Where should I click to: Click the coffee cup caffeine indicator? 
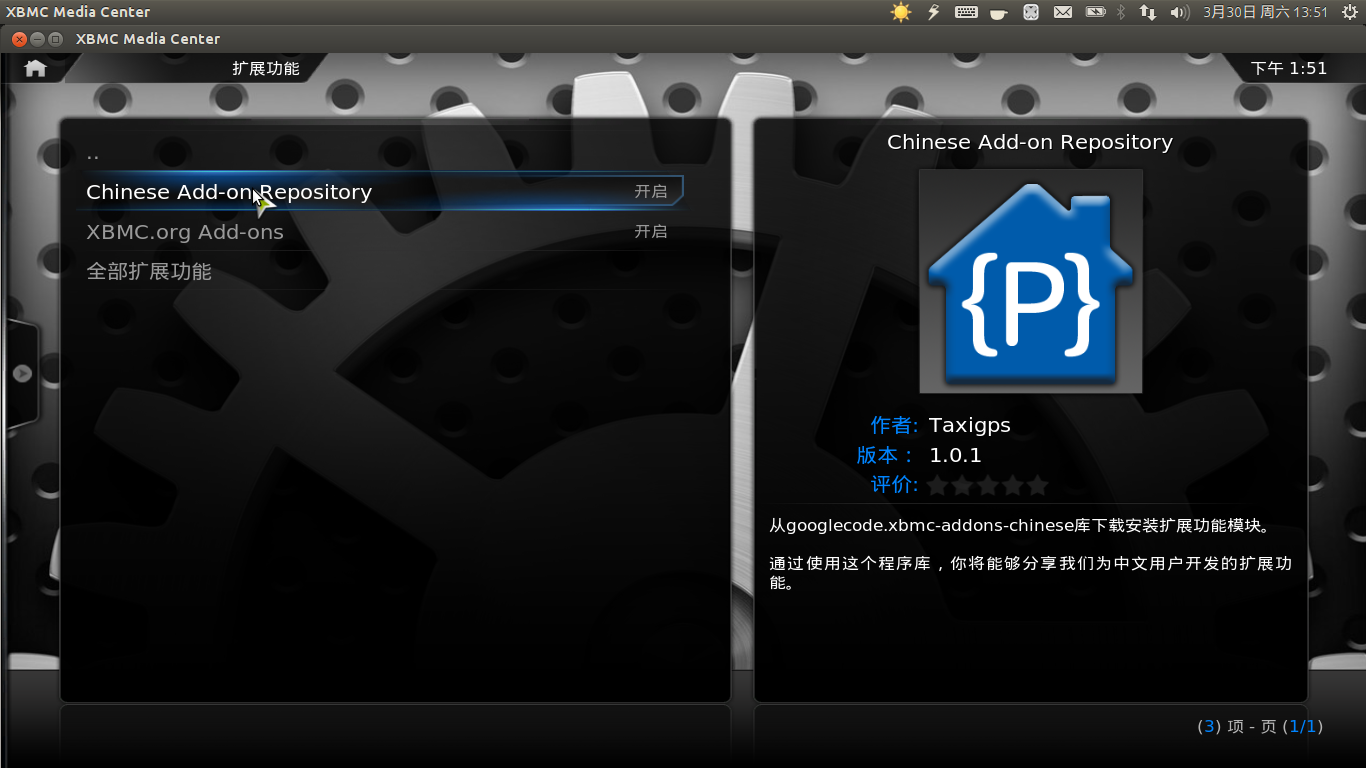coord(998,13)
